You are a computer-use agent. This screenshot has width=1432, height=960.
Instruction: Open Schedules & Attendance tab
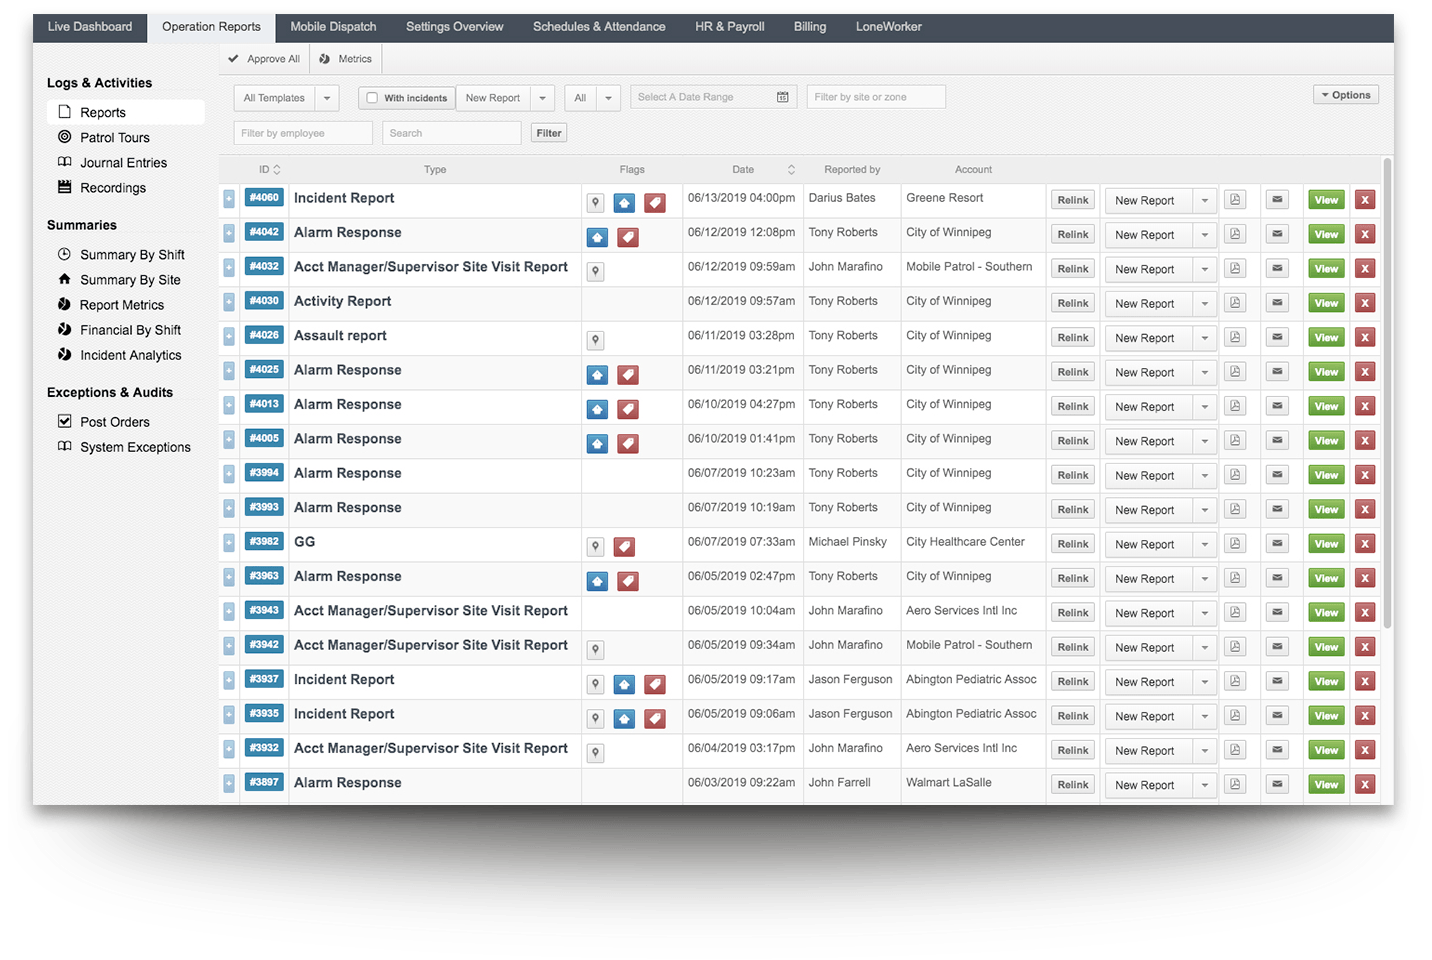(599, 27)
